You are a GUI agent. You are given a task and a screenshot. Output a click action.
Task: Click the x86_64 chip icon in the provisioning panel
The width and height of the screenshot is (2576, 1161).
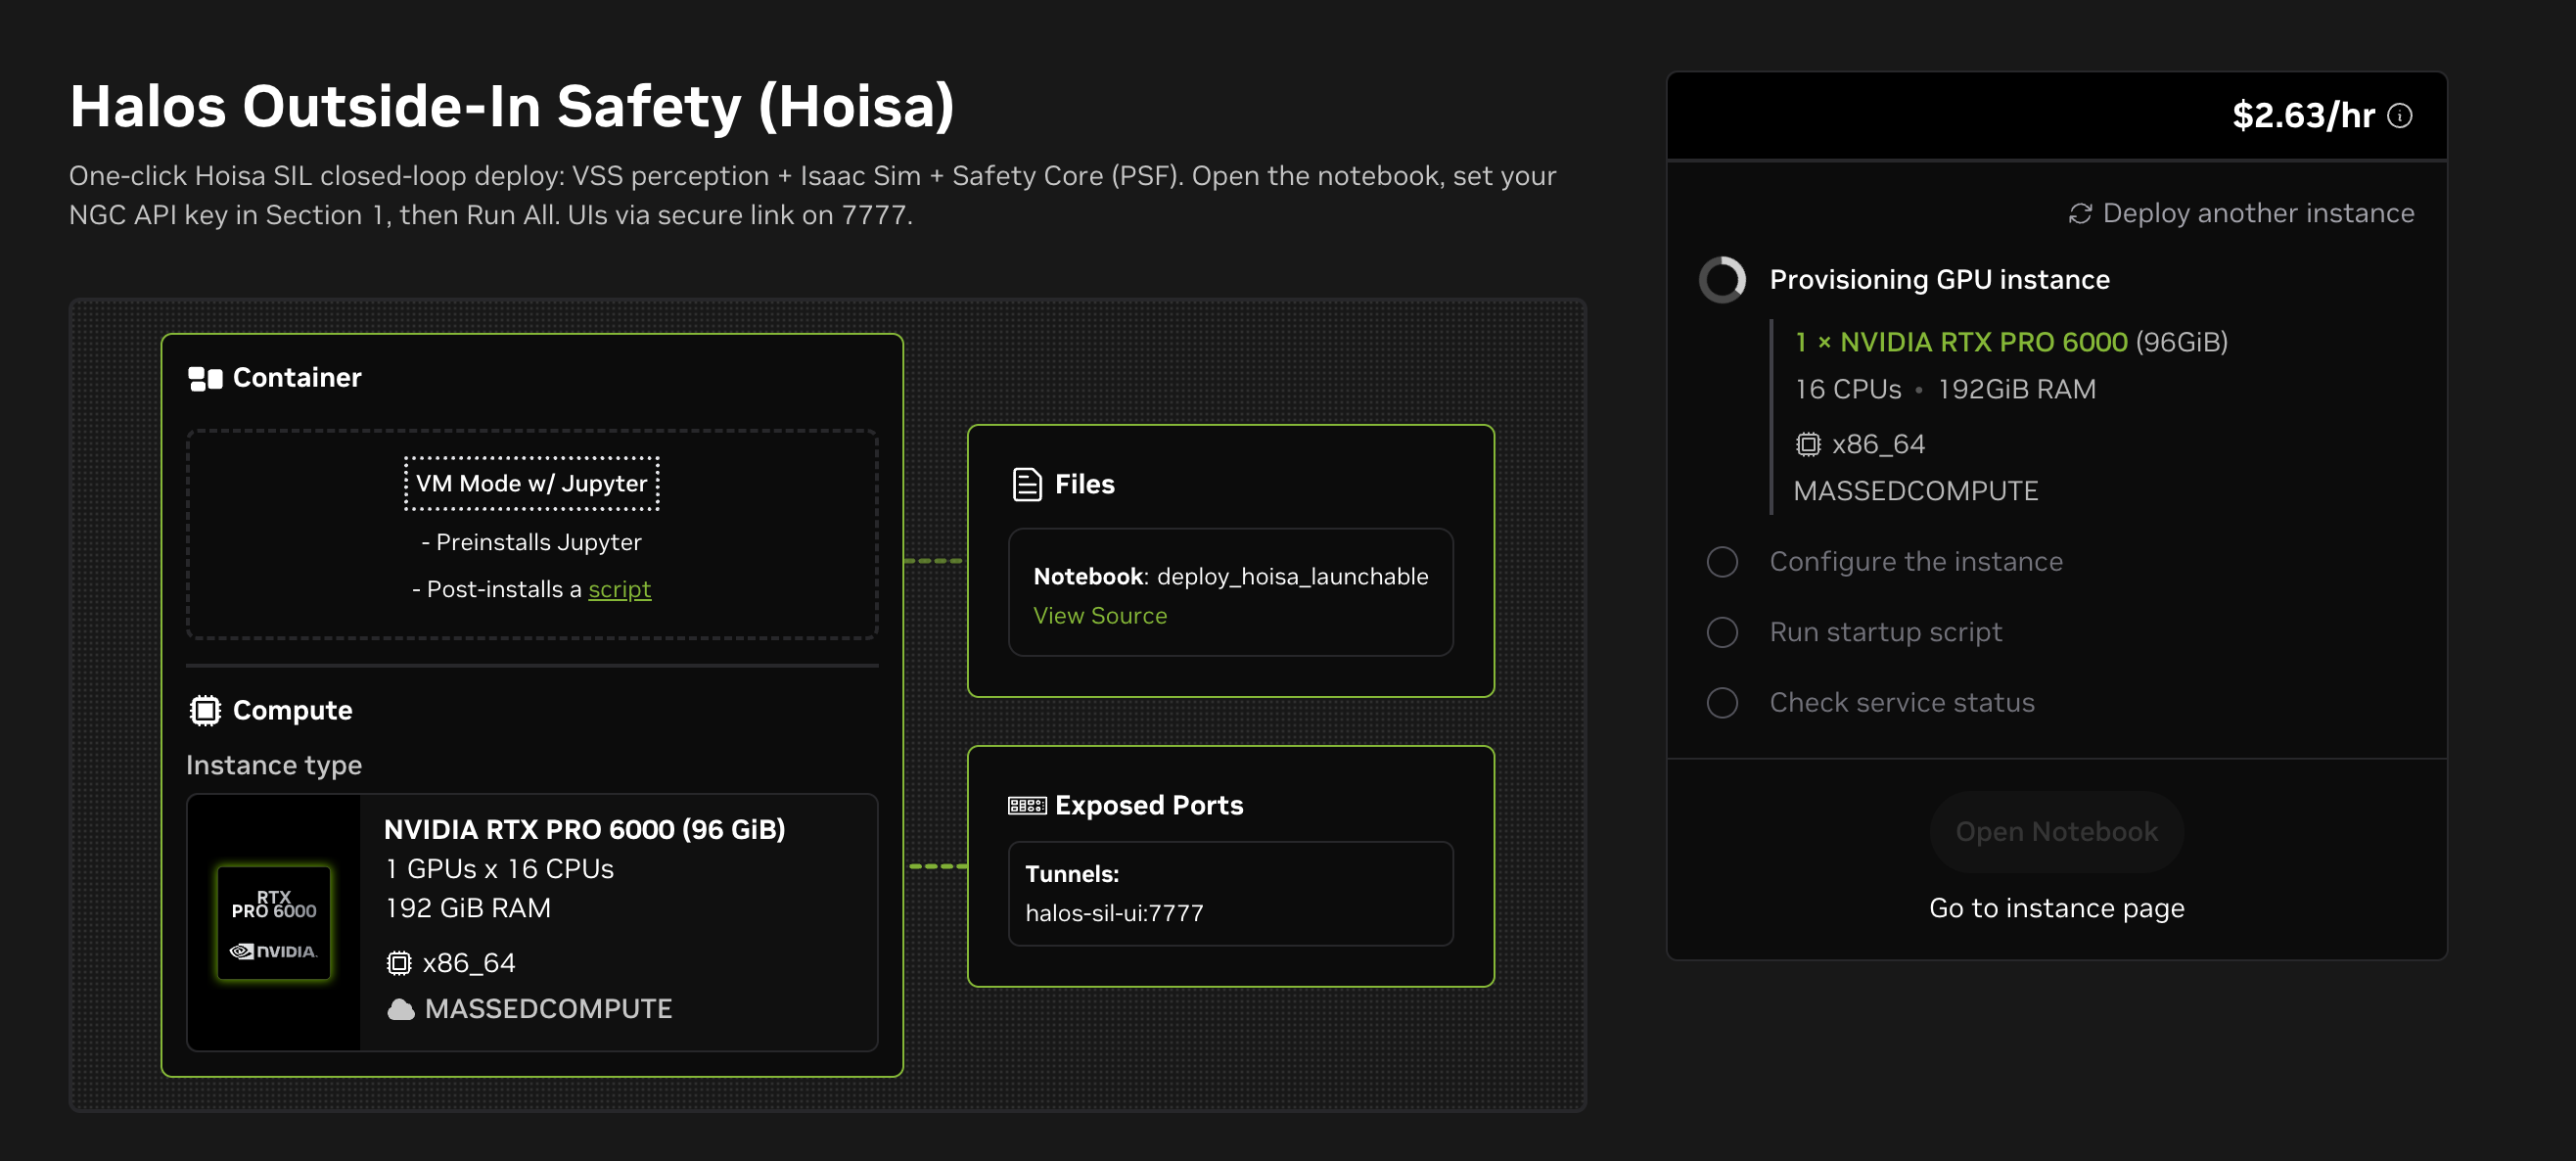pos(1808,444)
